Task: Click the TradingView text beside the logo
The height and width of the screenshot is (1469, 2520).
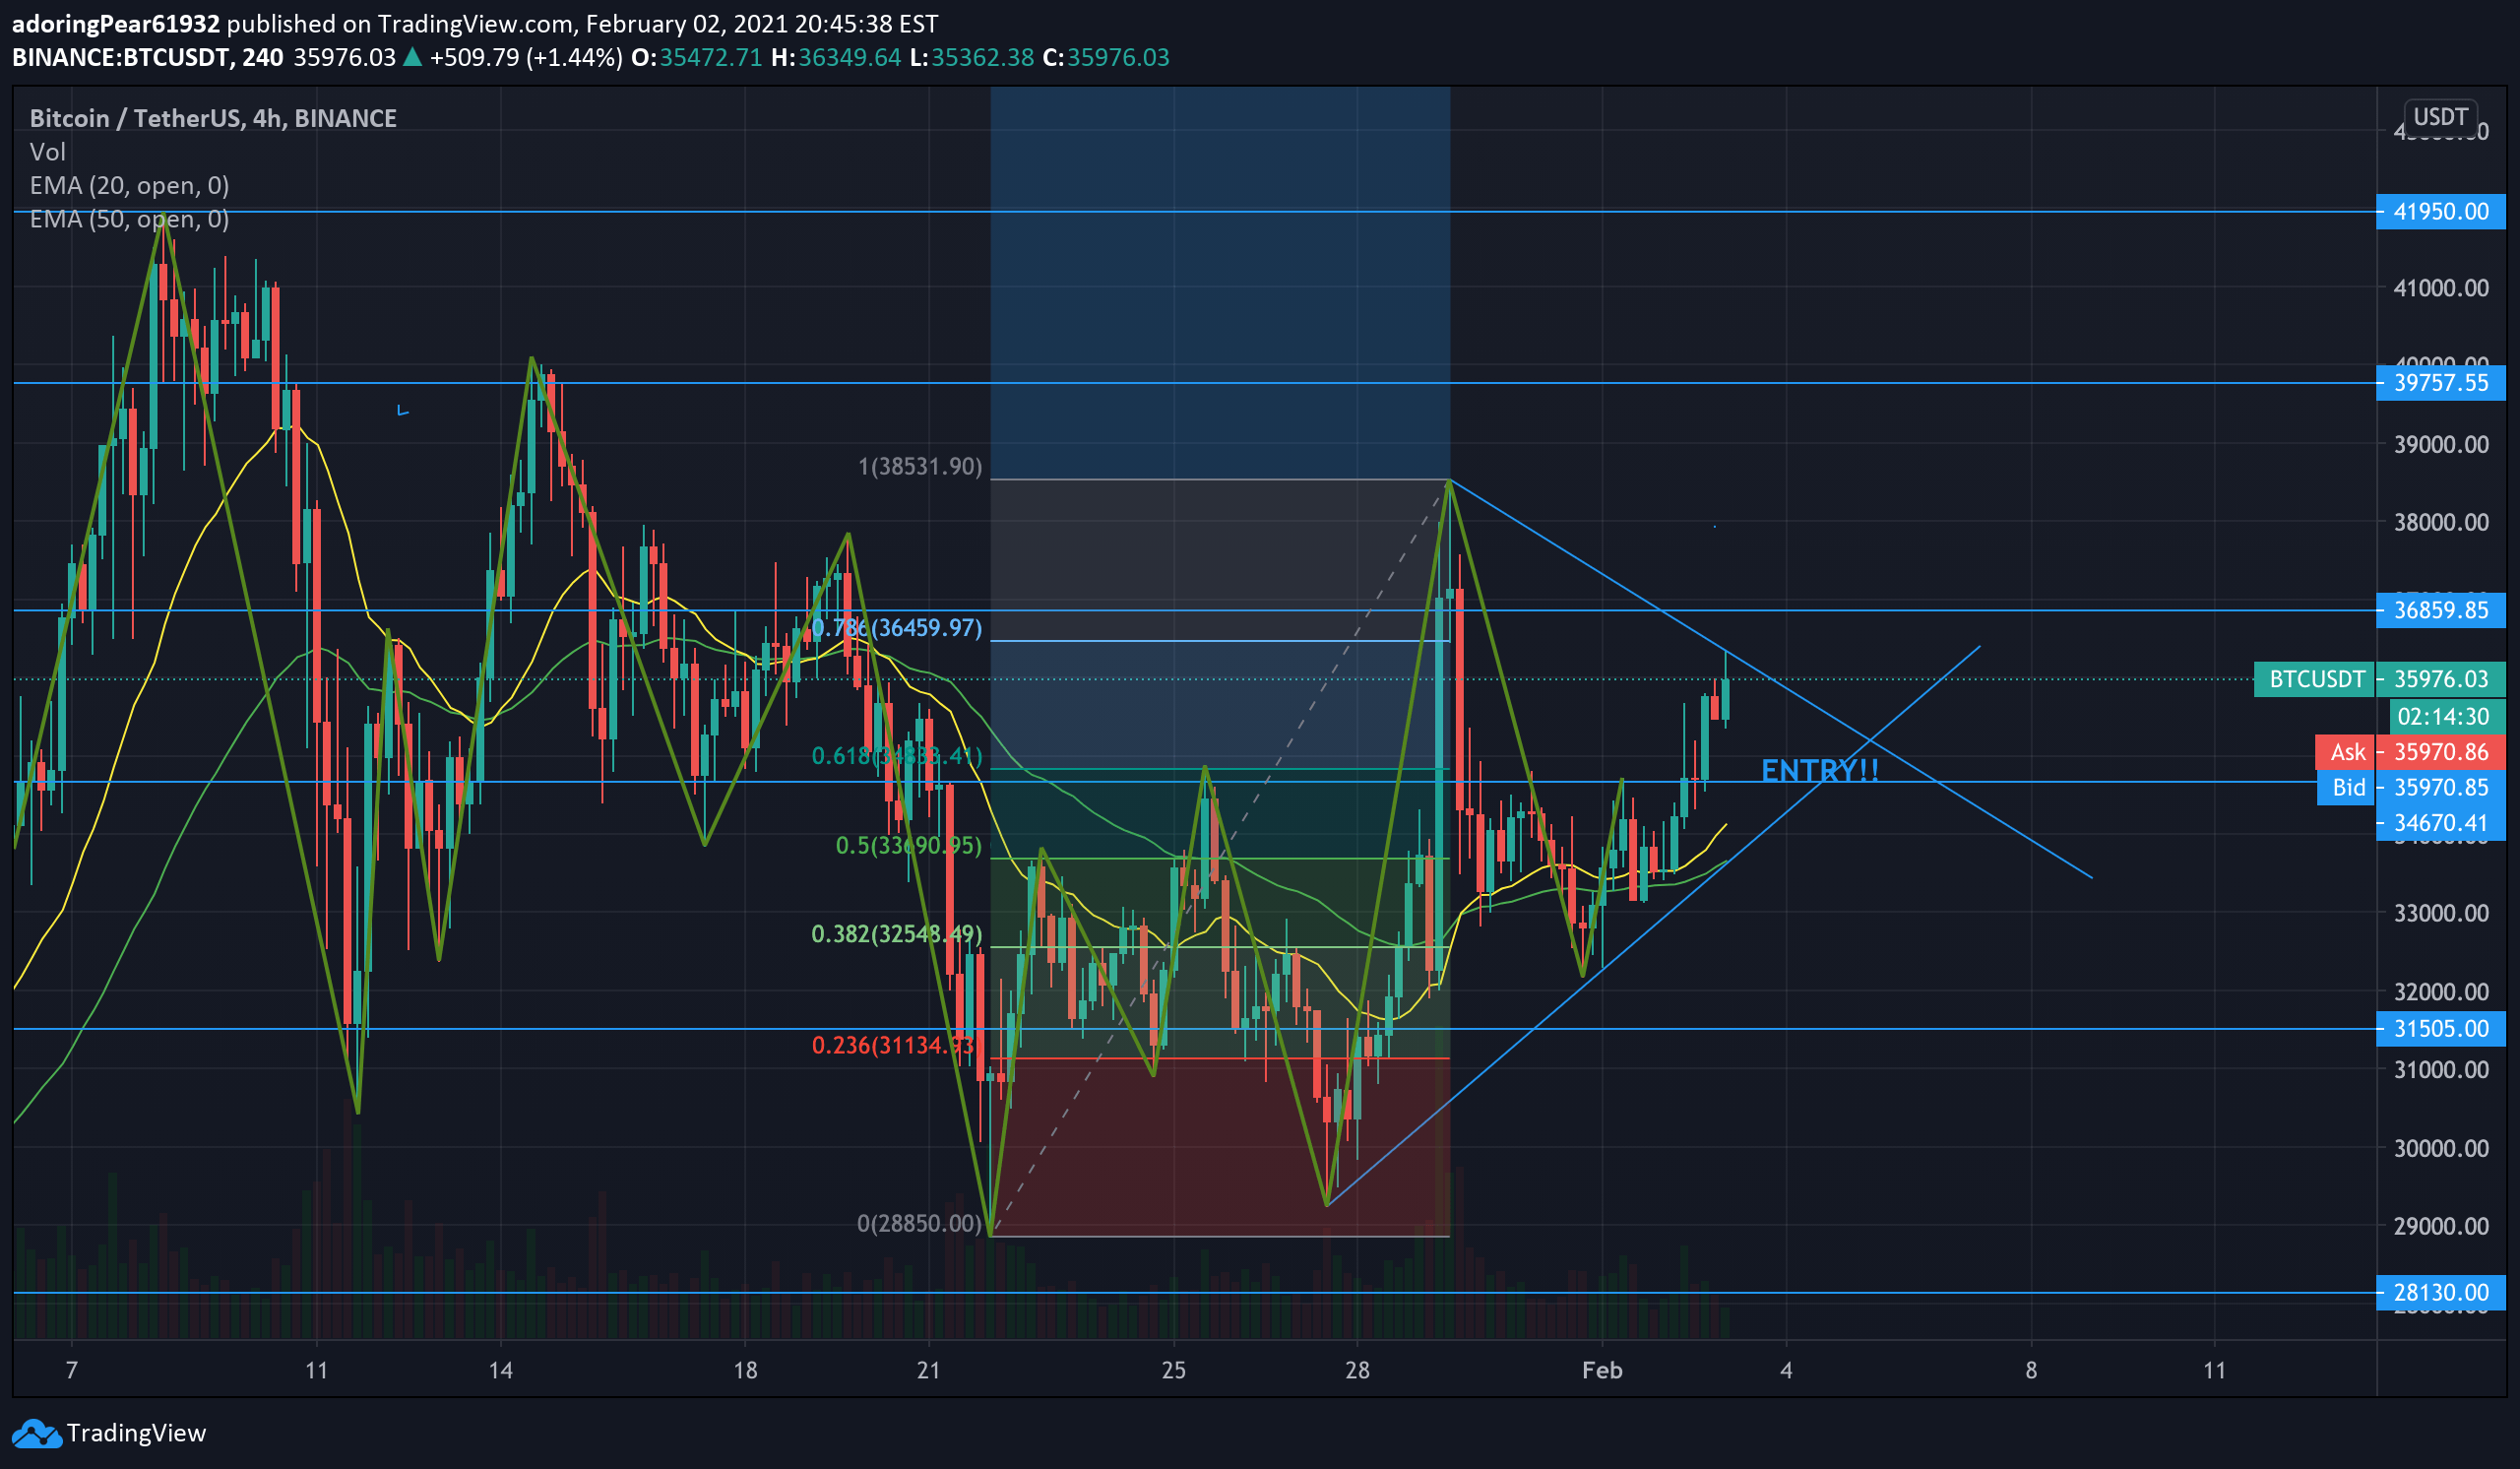Action: (x=136, y=1433)
